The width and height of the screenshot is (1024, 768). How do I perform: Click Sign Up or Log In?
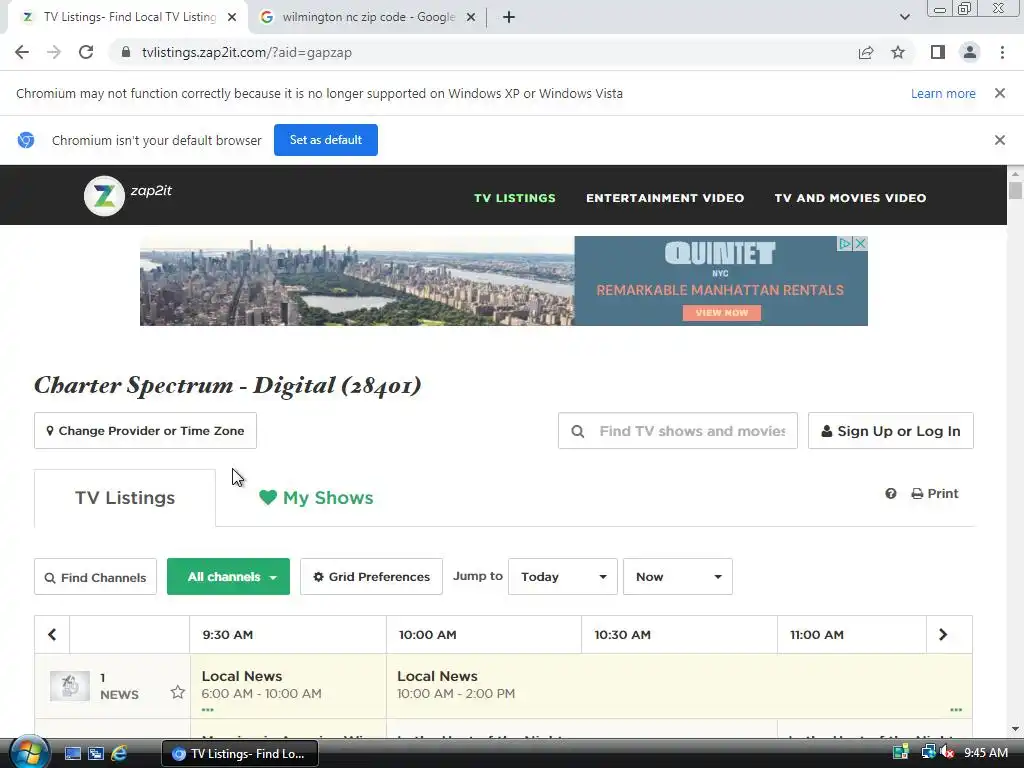coord(891,430)
